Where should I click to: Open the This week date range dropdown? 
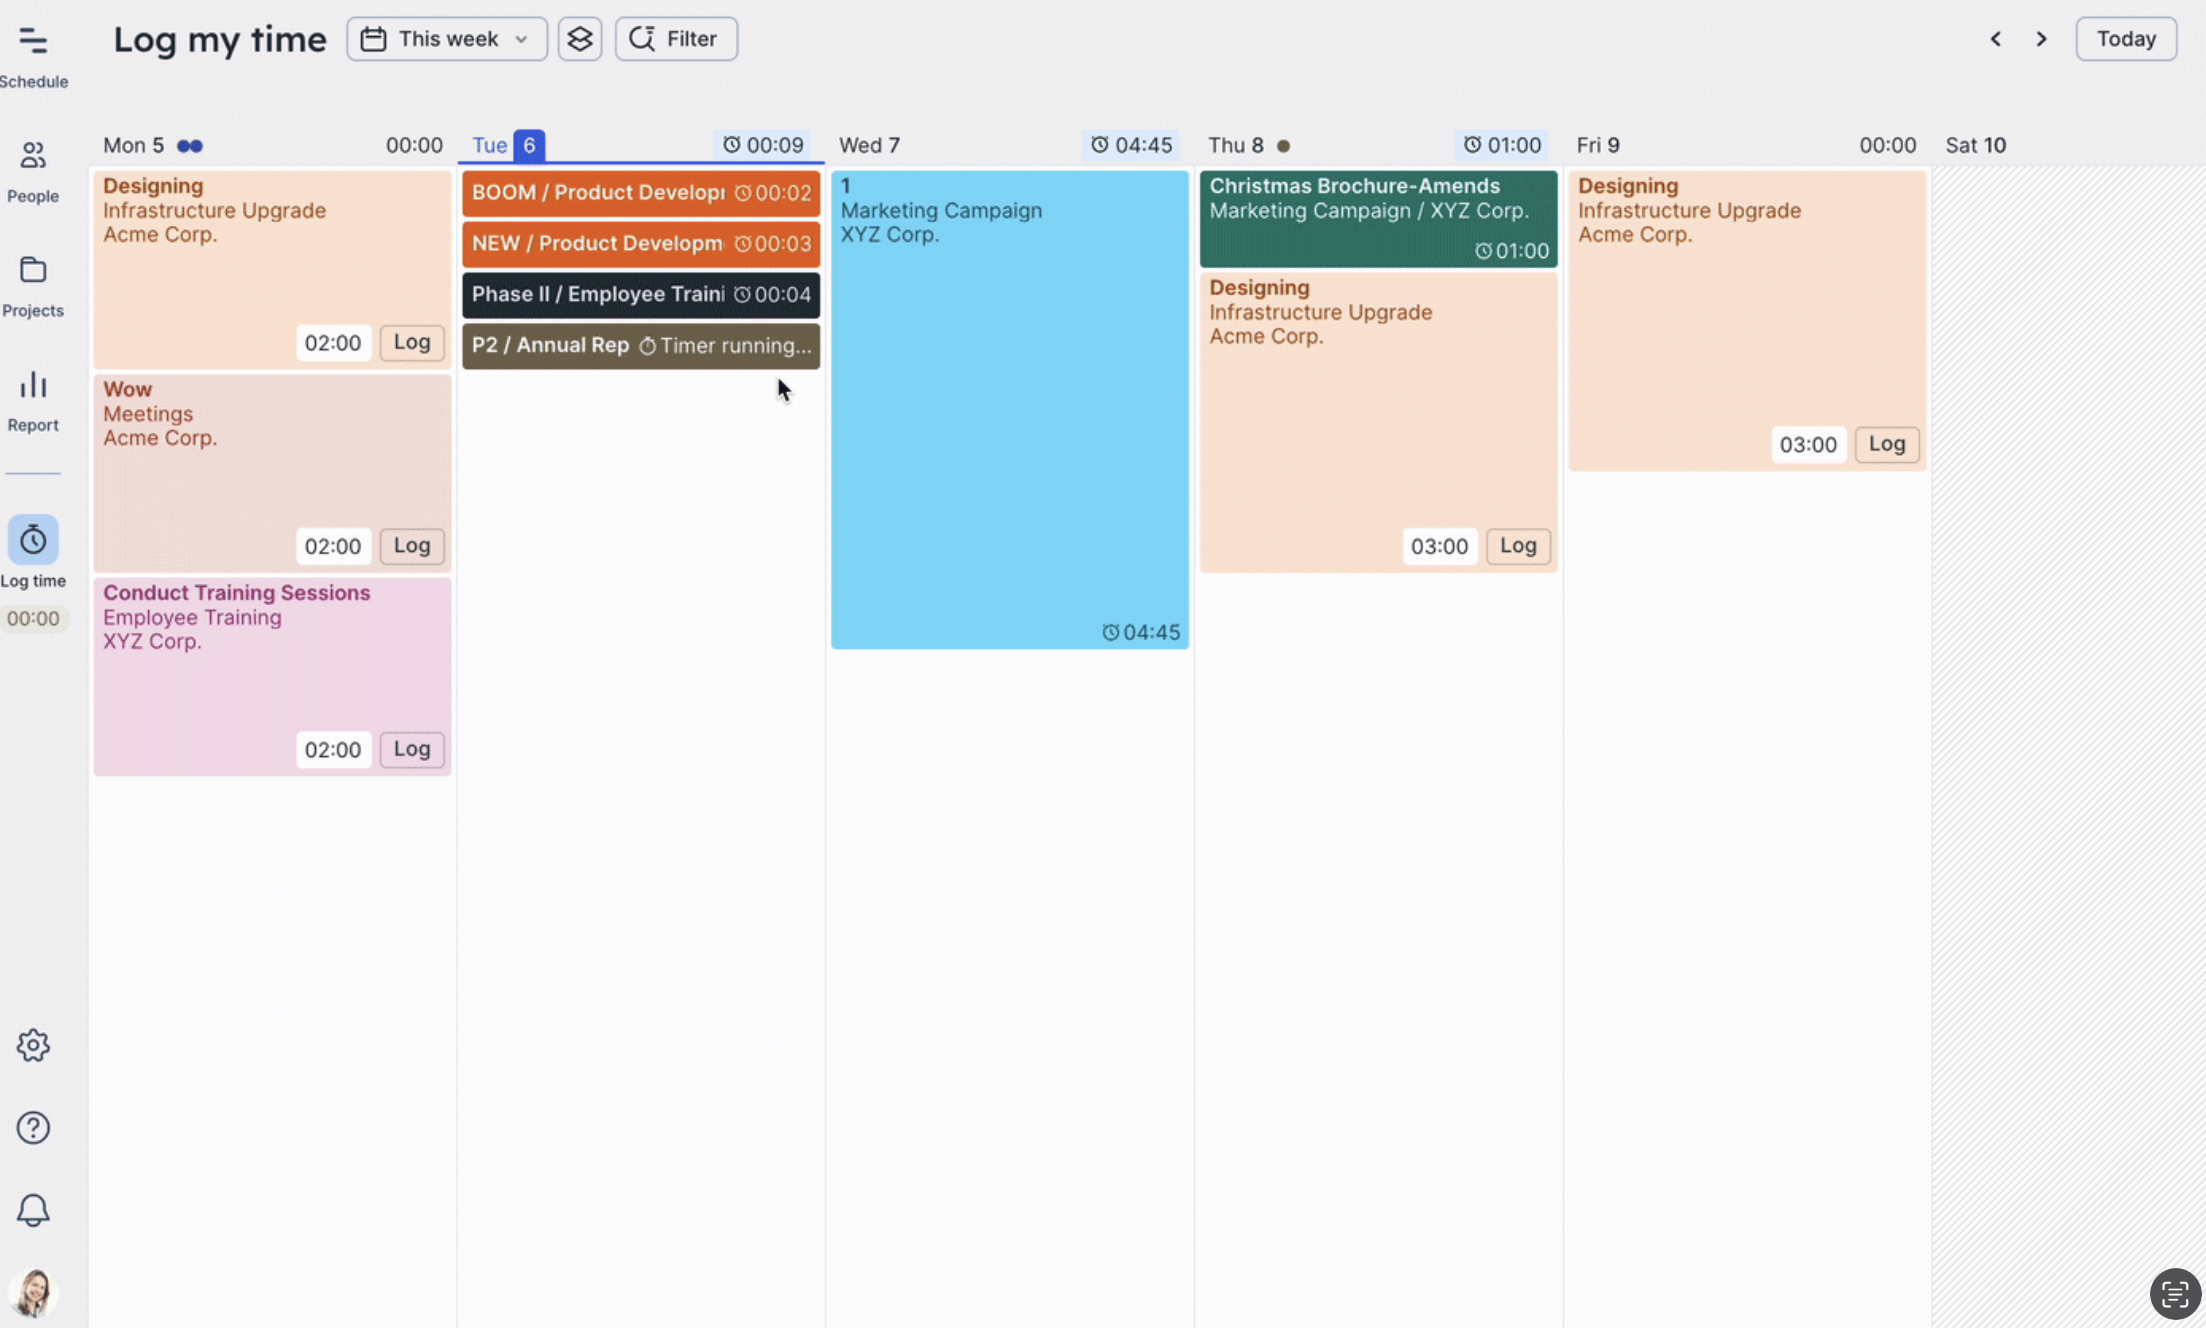pos(446,39)
